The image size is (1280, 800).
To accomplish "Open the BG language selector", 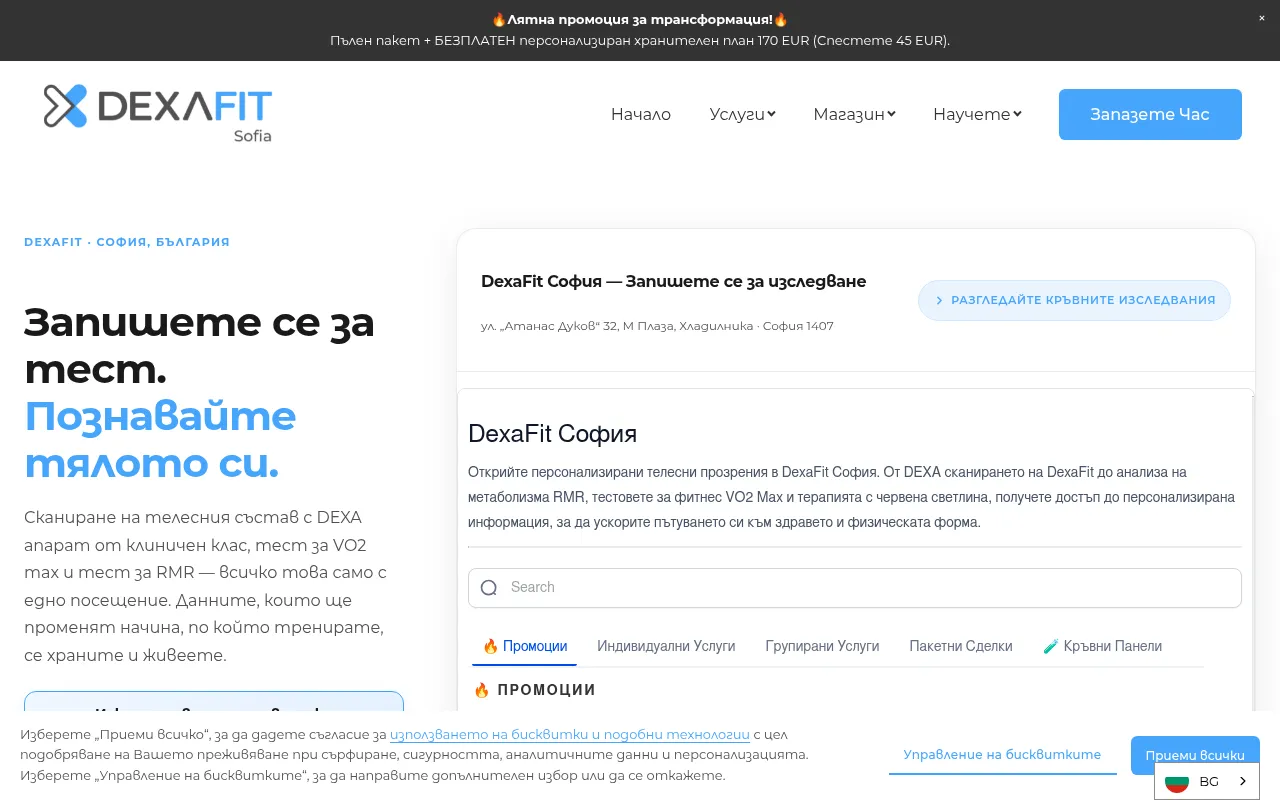I will (1207, 781).
